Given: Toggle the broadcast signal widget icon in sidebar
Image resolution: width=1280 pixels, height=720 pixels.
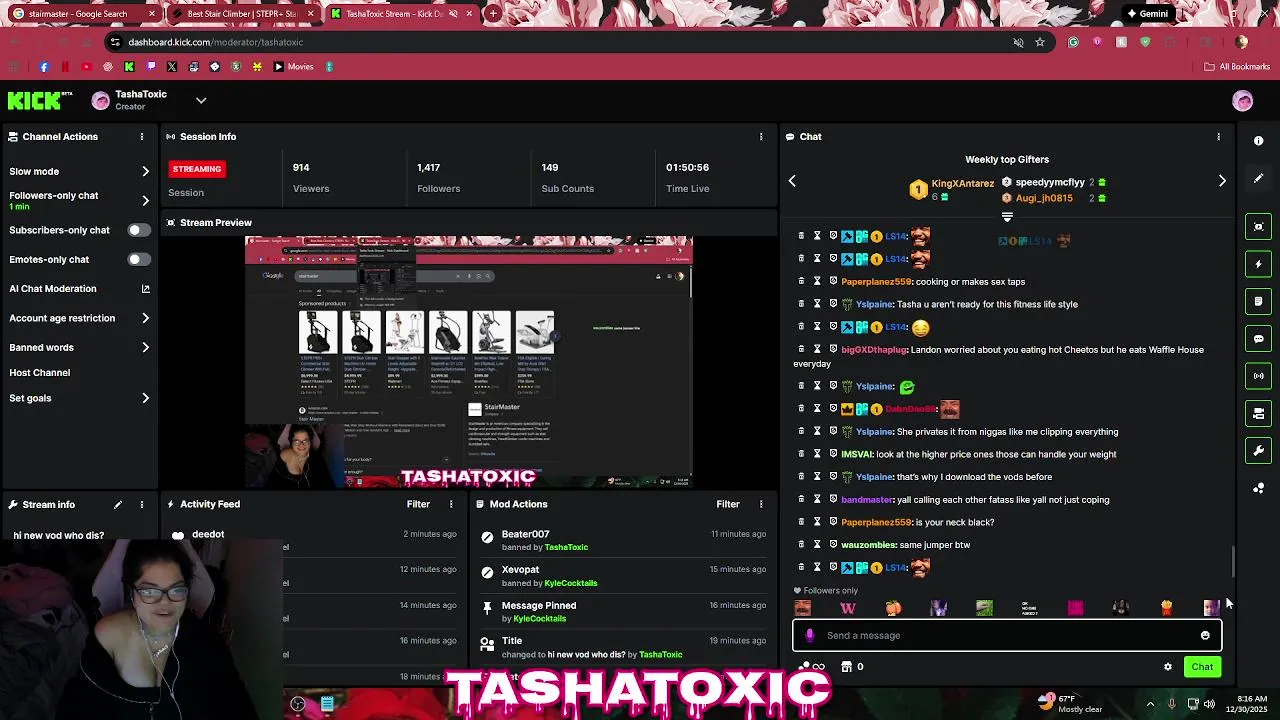Looking at the screenshot, I should pos(1259,376).
